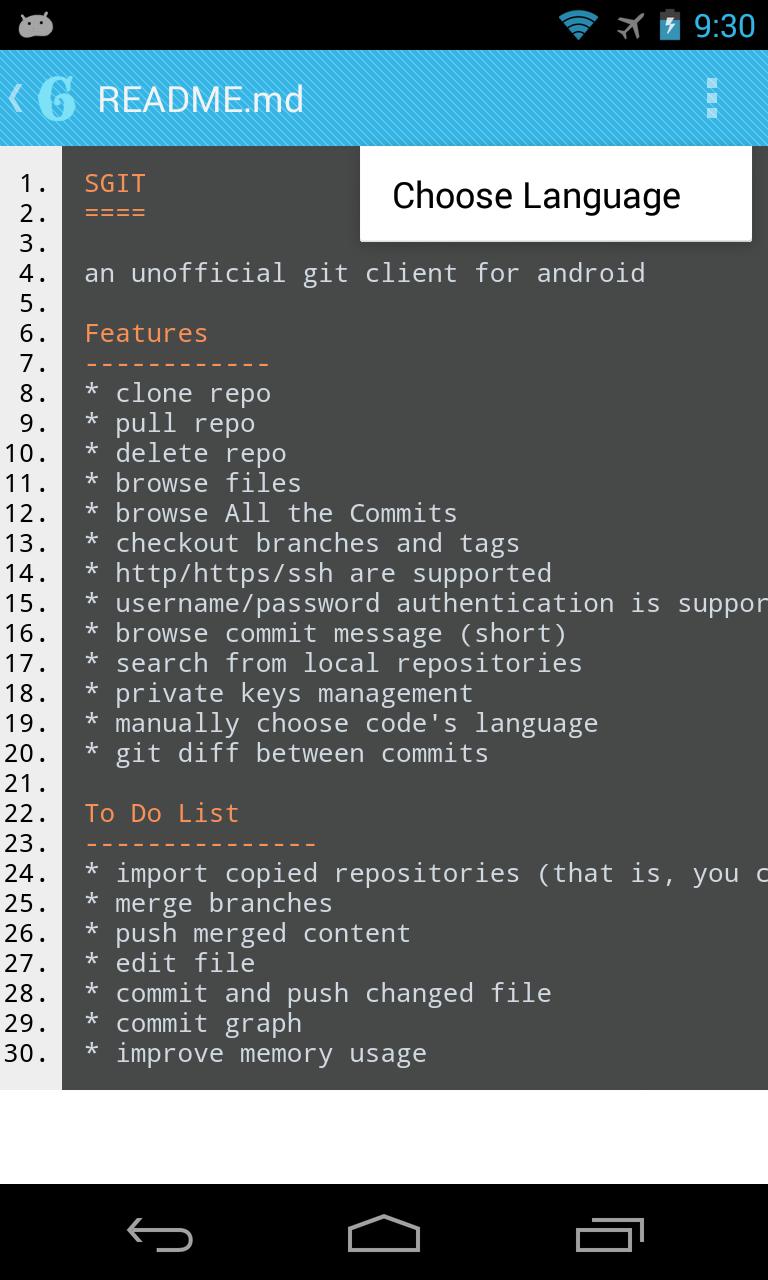This screenshot has width=768, height=1280.
Task: Tap the Wi-Fi status icon
Action: point(578,25)
